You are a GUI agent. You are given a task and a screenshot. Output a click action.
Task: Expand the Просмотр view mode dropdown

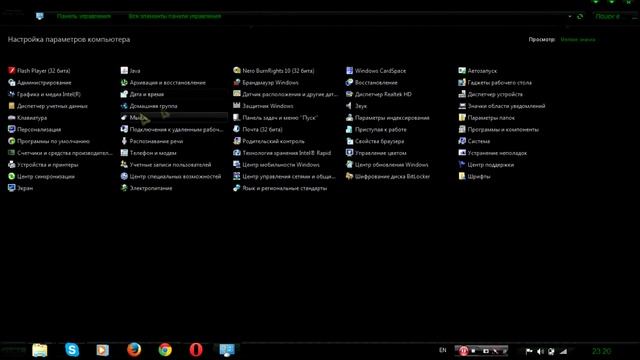(578, 40)
